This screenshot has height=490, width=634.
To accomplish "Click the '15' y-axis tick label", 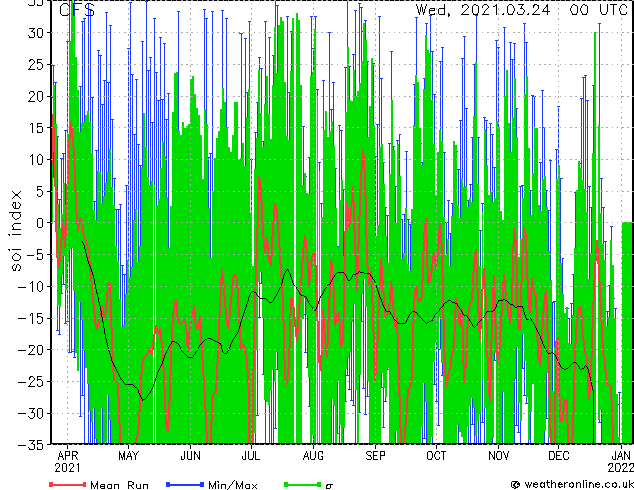I will pyautogui.click(x=36, y=128).
